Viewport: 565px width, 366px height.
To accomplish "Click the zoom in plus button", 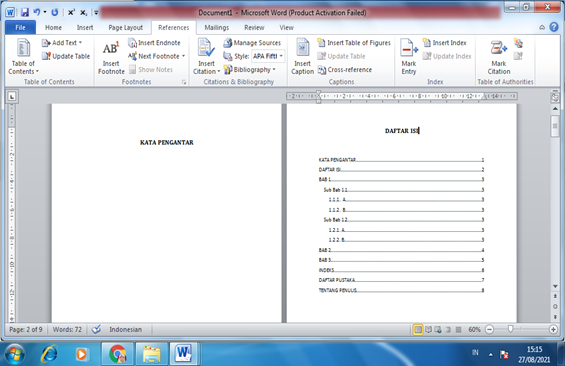I will pos(553,329).
